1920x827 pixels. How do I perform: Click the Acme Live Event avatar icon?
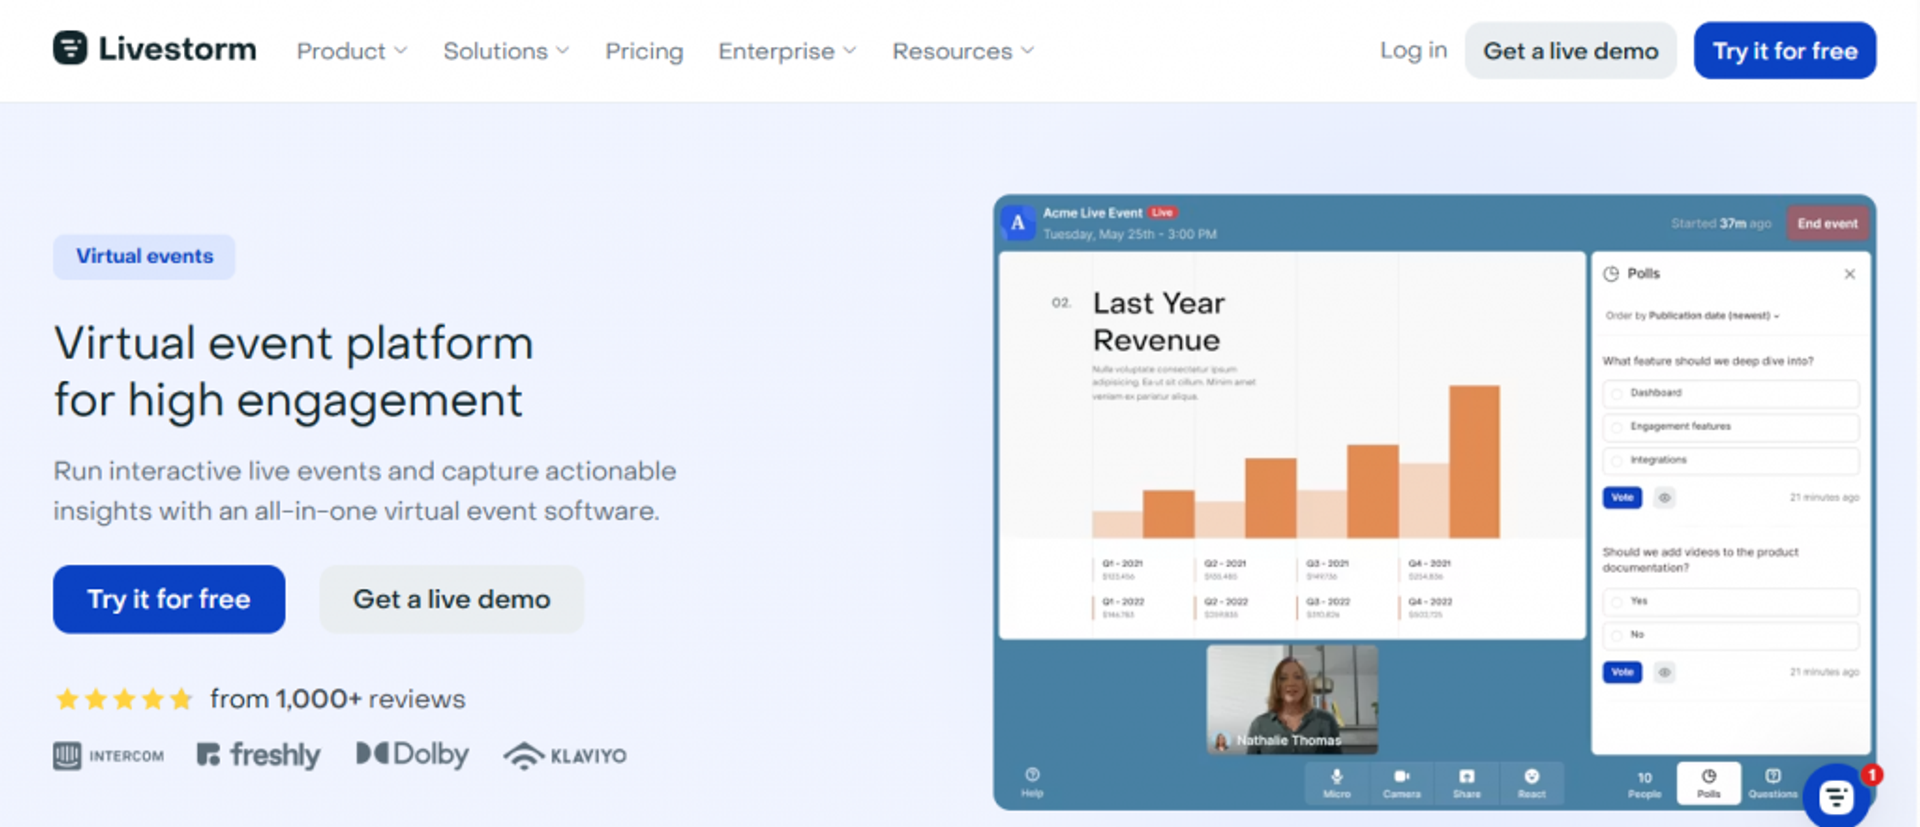click(x=1018, y=223)
